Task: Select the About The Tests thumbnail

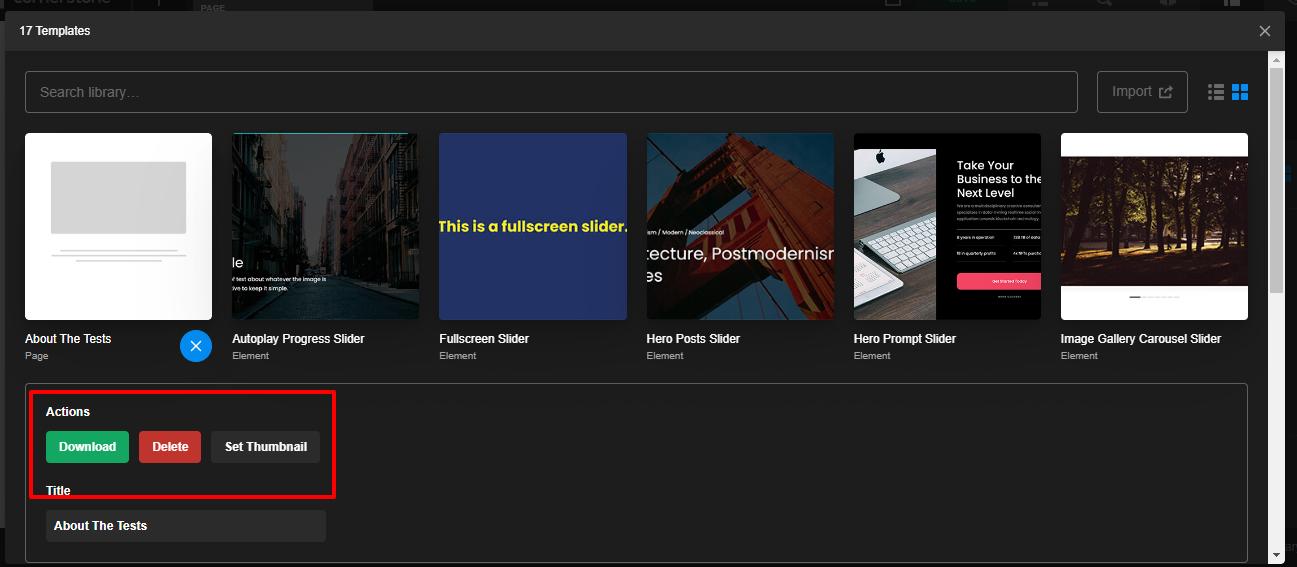Action: (x=118, y=226)
